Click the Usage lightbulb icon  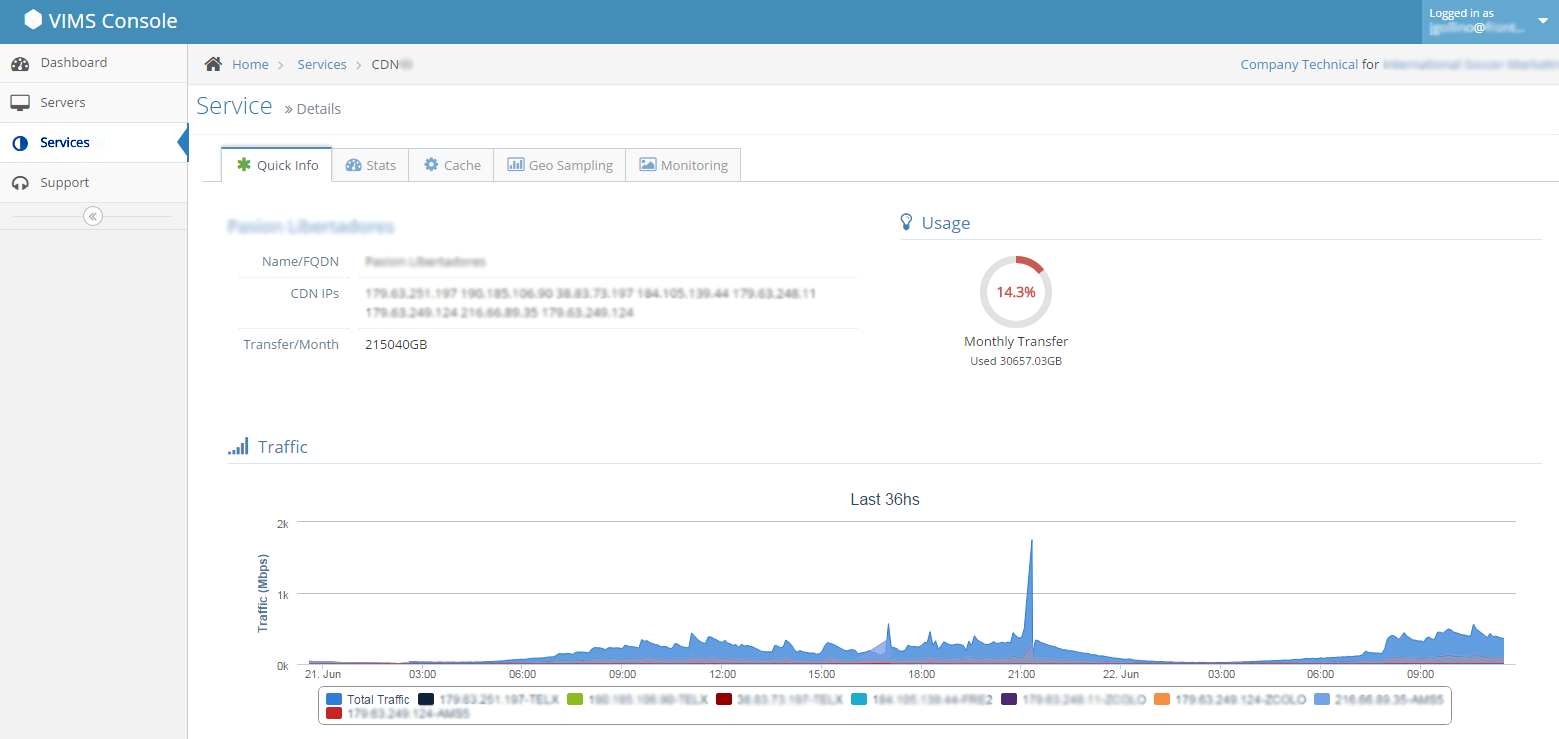pyautogui.click(x=907, y=222)
